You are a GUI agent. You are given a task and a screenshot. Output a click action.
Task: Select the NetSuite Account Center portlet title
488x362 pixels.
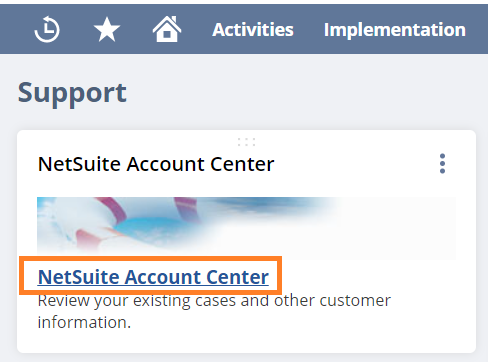156,164
